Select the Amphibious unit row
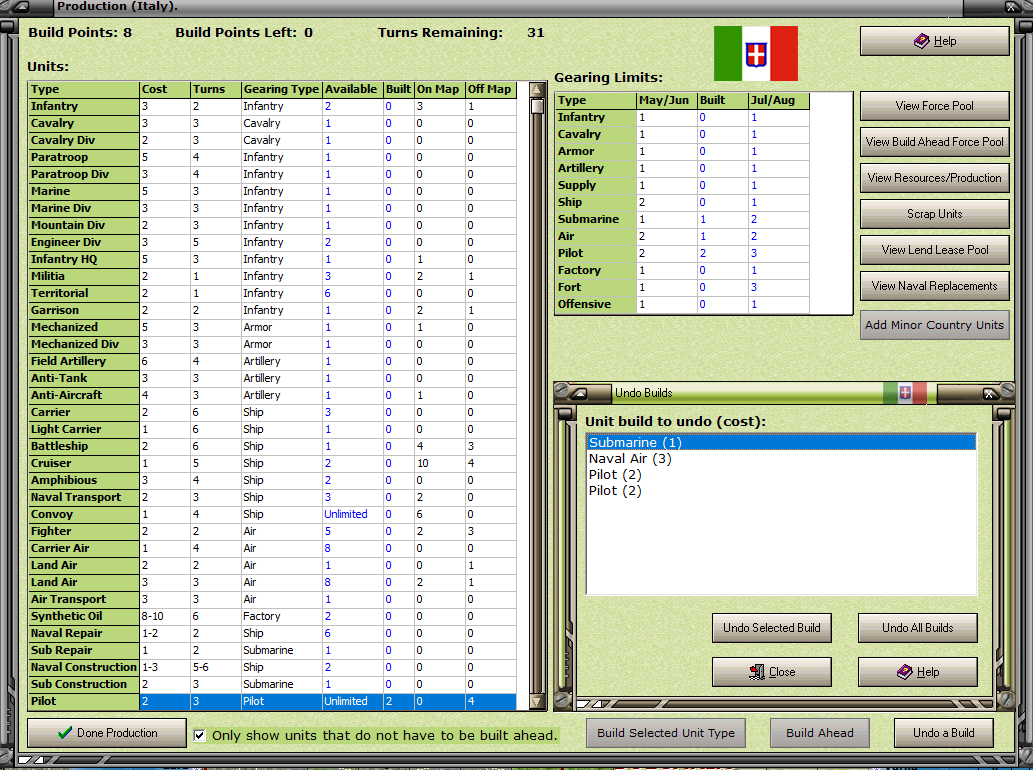This screenshot has width=1033, height=771. [272, 480]
